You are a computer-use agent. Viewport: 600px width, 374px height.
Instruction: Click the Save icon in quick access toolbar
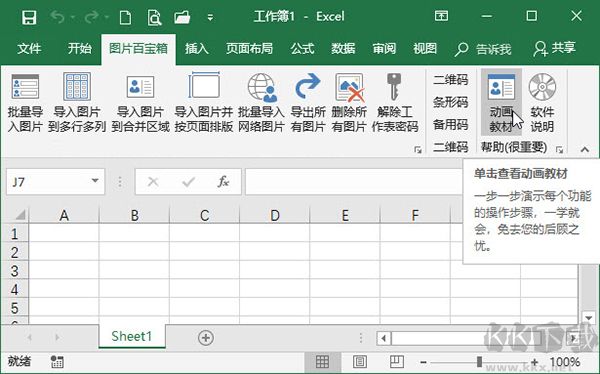point(29,17)
